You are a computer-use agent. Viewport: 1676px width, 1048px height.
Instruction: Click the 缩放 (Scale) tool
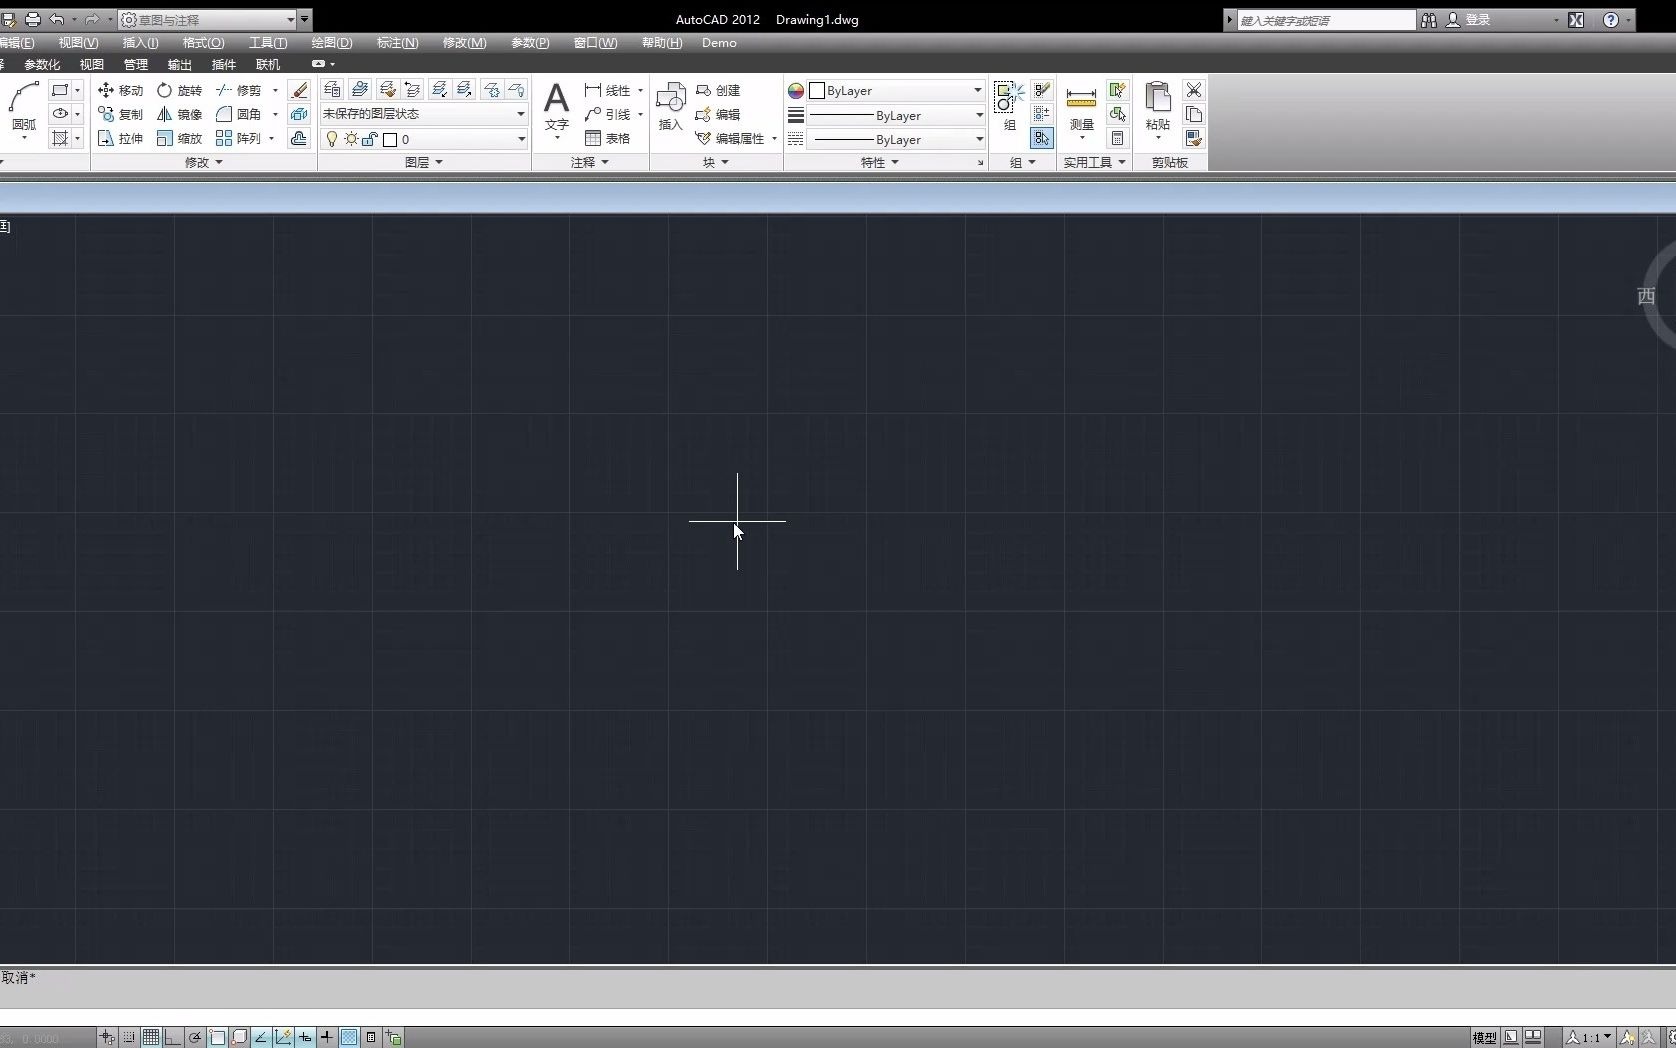pos(179,138)
